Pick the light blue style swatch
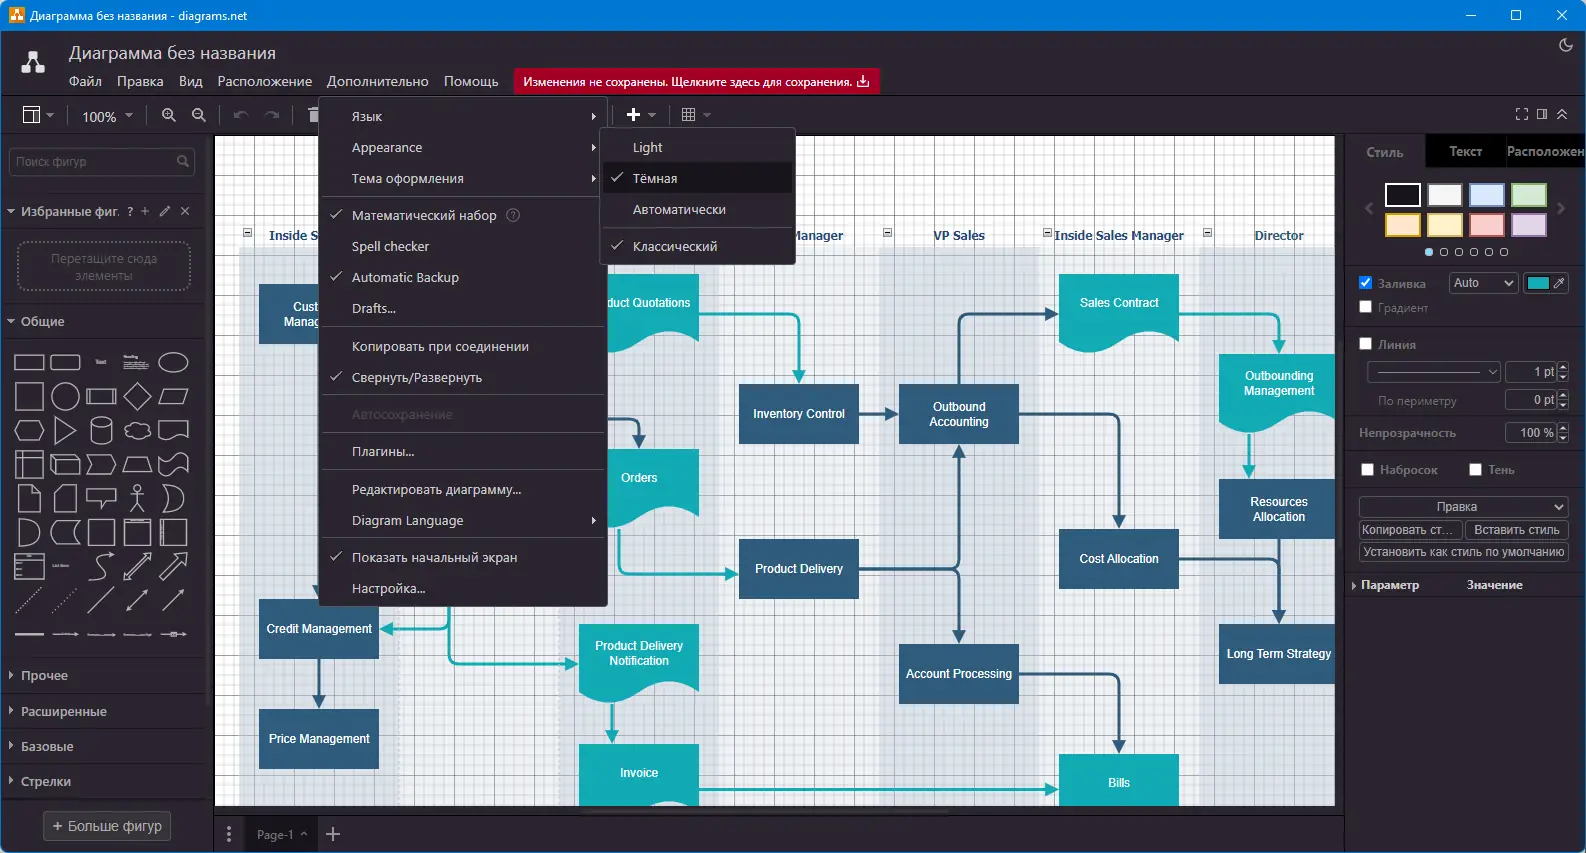 click(x=1487, y=195)
